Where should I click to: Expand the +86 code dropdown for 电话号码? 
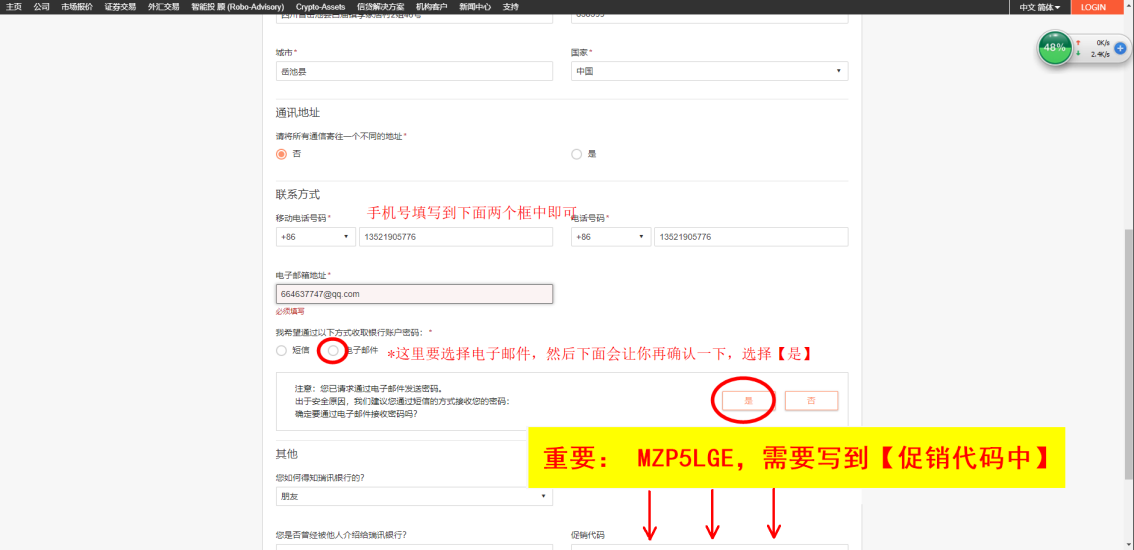click(610, 237)
